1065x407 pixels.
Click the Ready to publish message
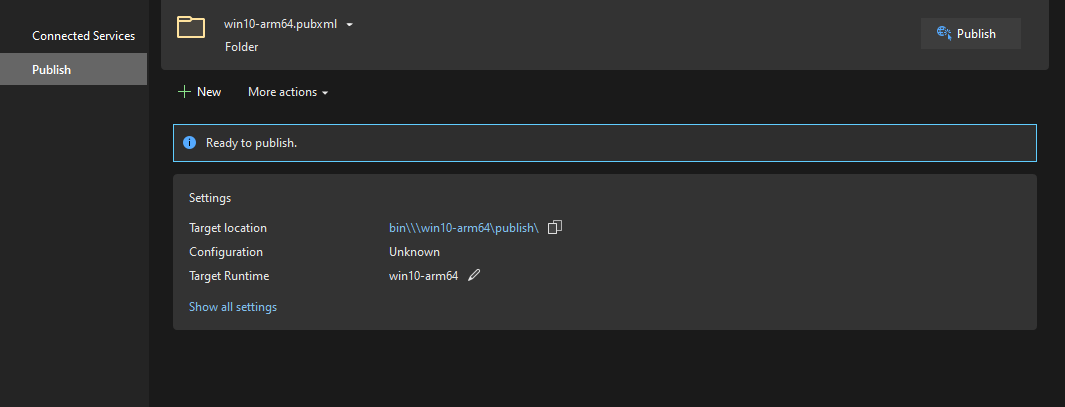(x=251, y=143)
